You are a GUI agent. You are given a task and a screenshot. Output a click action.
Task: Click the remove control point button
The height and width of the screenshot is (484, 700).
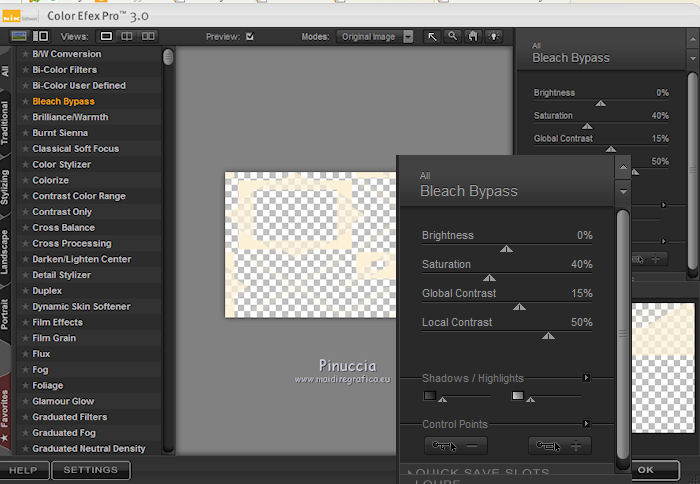pyautogui.click(x=455, y=446)
